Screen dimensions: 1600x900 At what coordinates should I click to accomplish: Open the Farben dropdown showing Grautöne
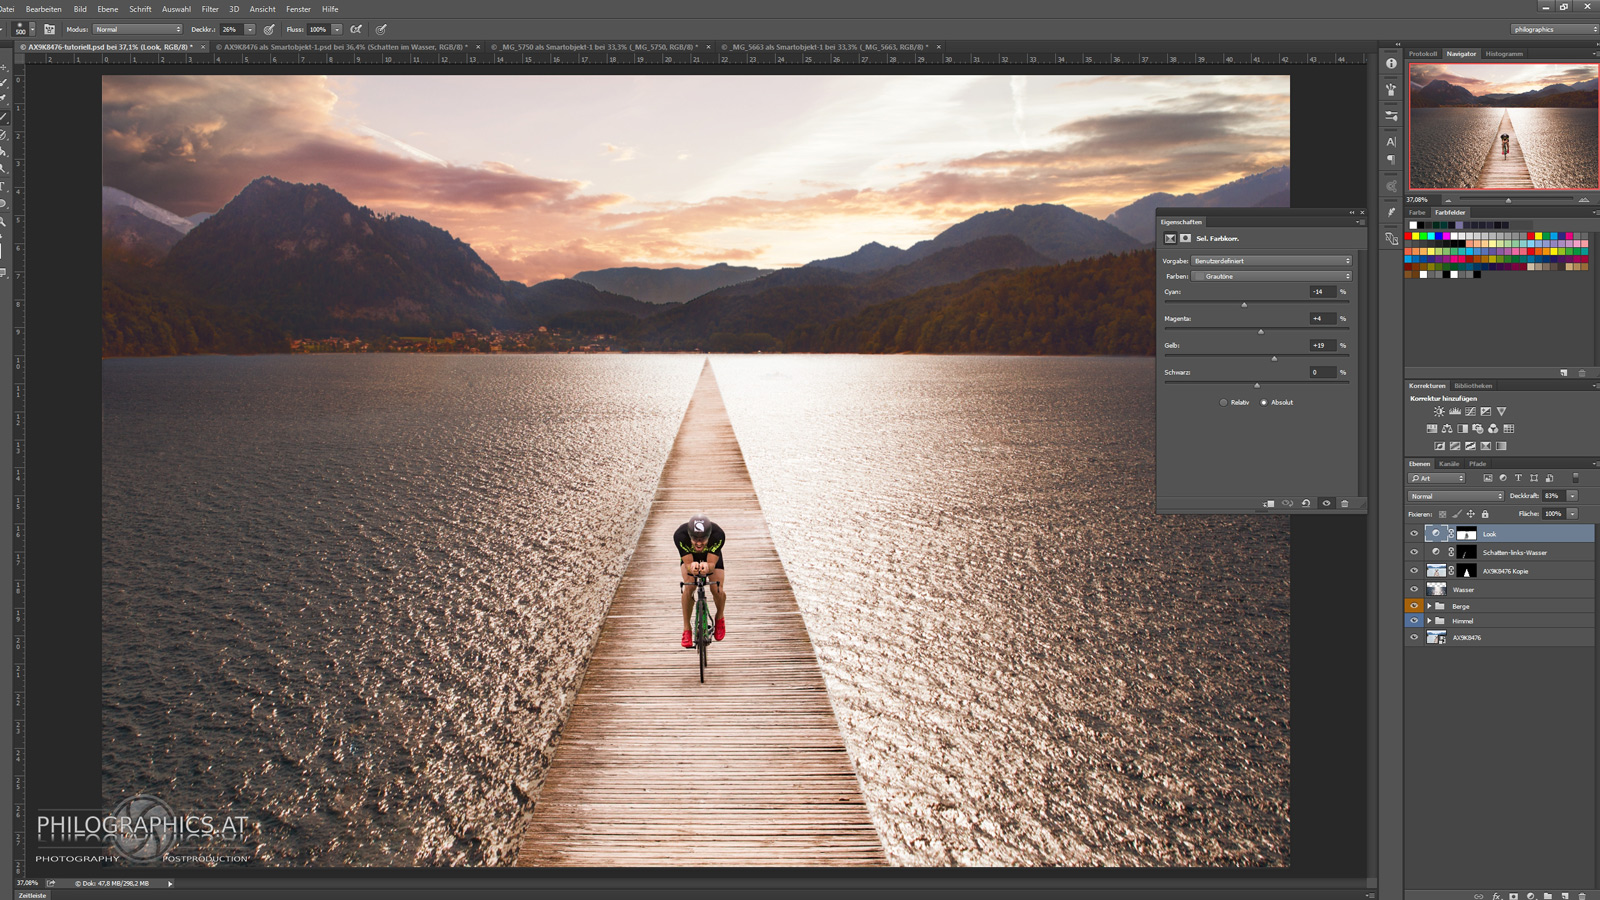click(1272, 277)
